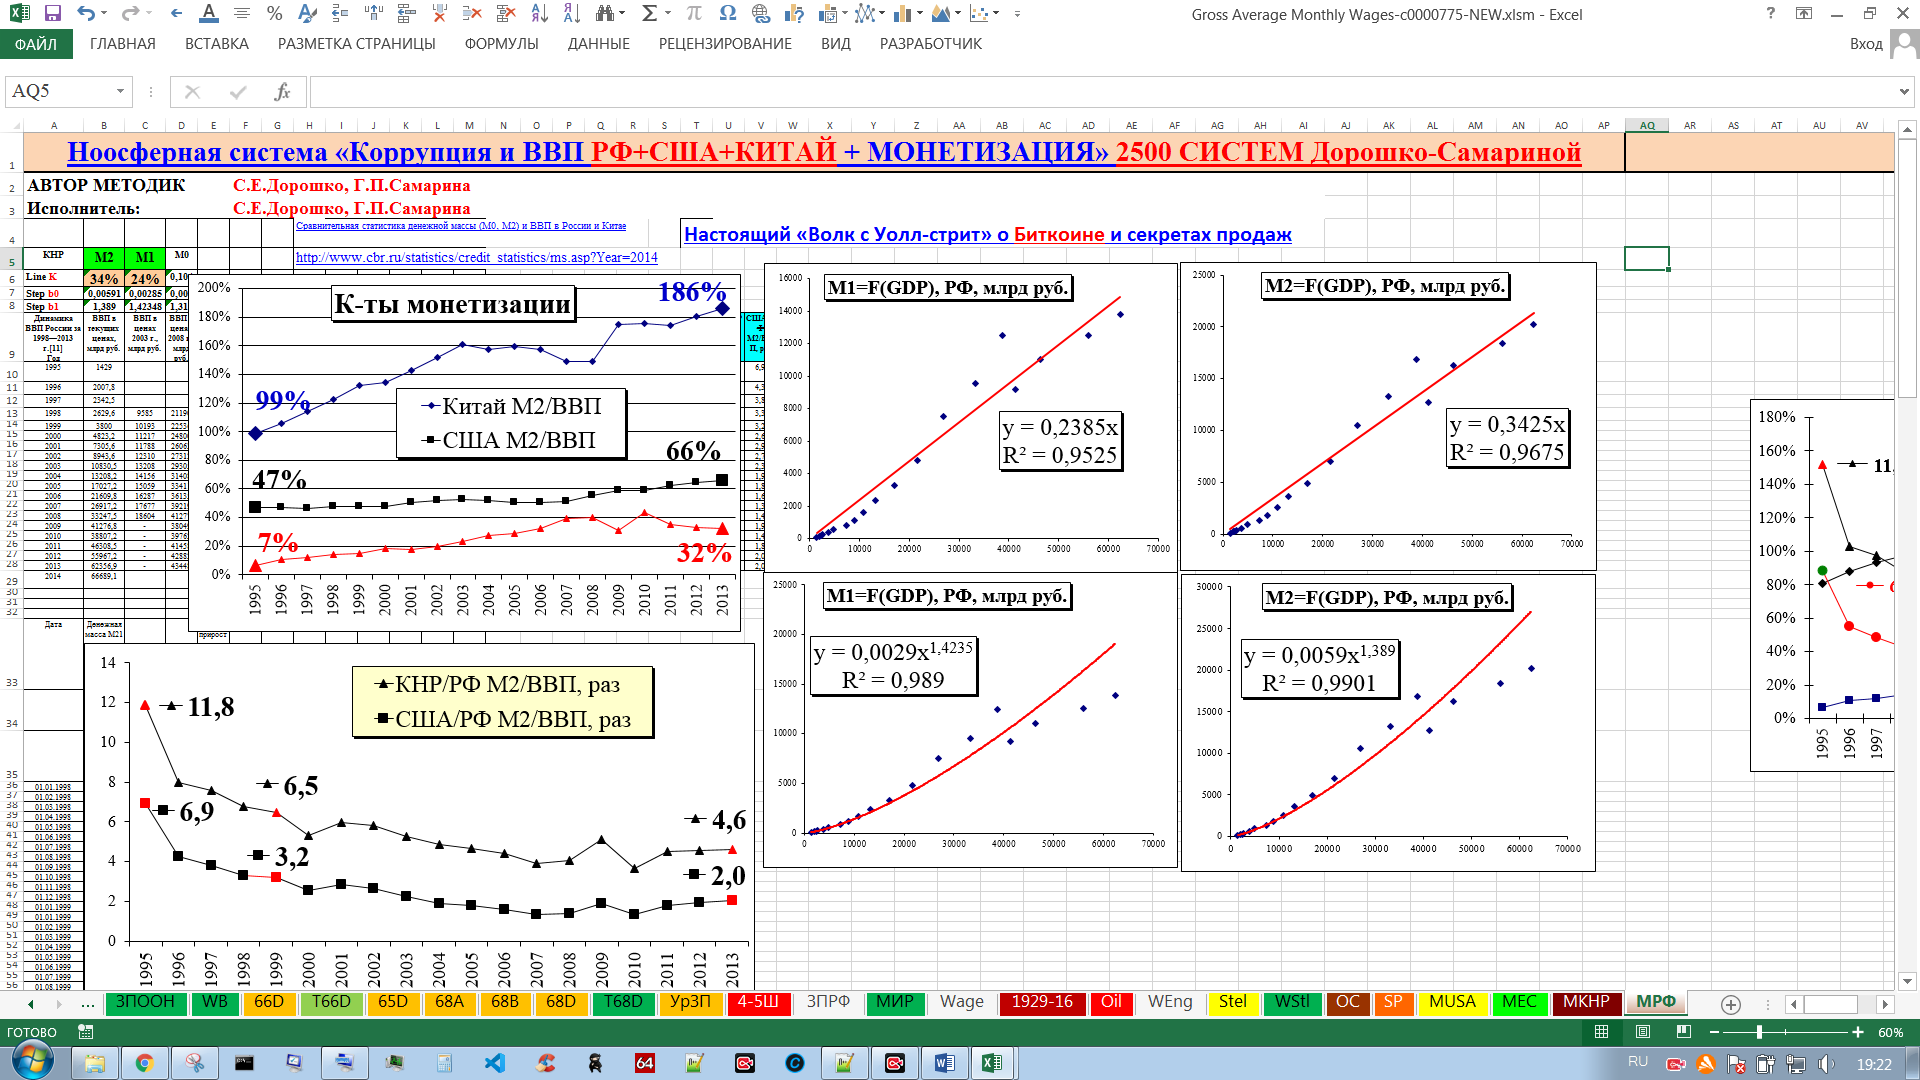Click the percent style icon
1920x1080 pixels.
click(274, 14)
